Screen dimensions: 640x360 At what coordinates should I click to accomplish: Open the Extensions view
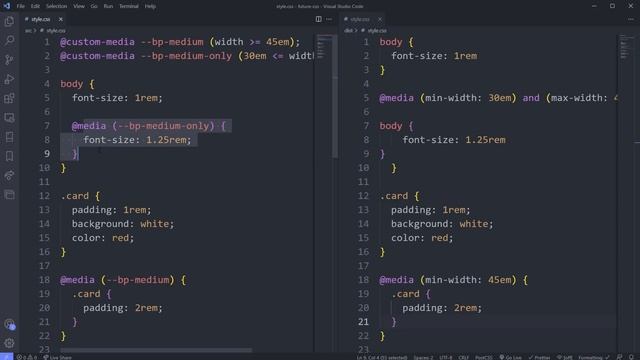[x=9, y=98]
